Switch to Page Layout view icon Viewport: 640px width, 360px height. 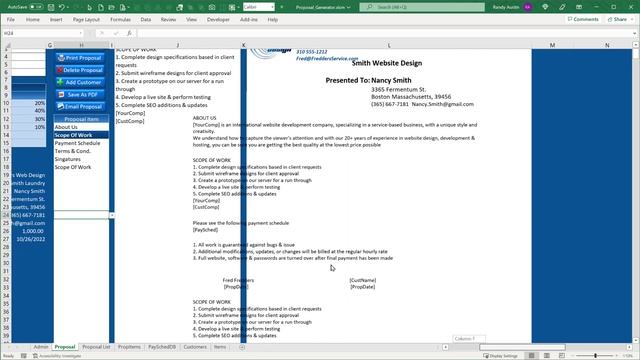547,356
